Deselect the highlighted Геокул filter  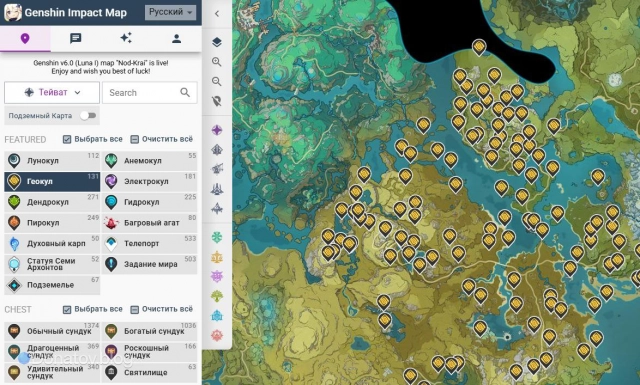tap(52, 182)
